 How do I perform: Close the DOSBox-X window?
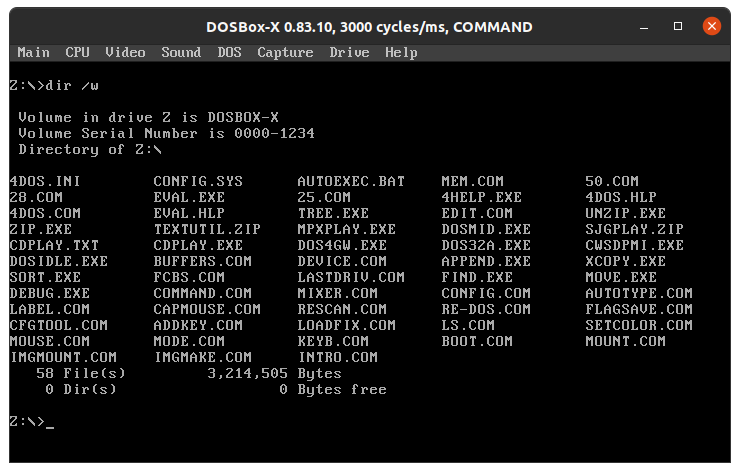tap(712, 26)
